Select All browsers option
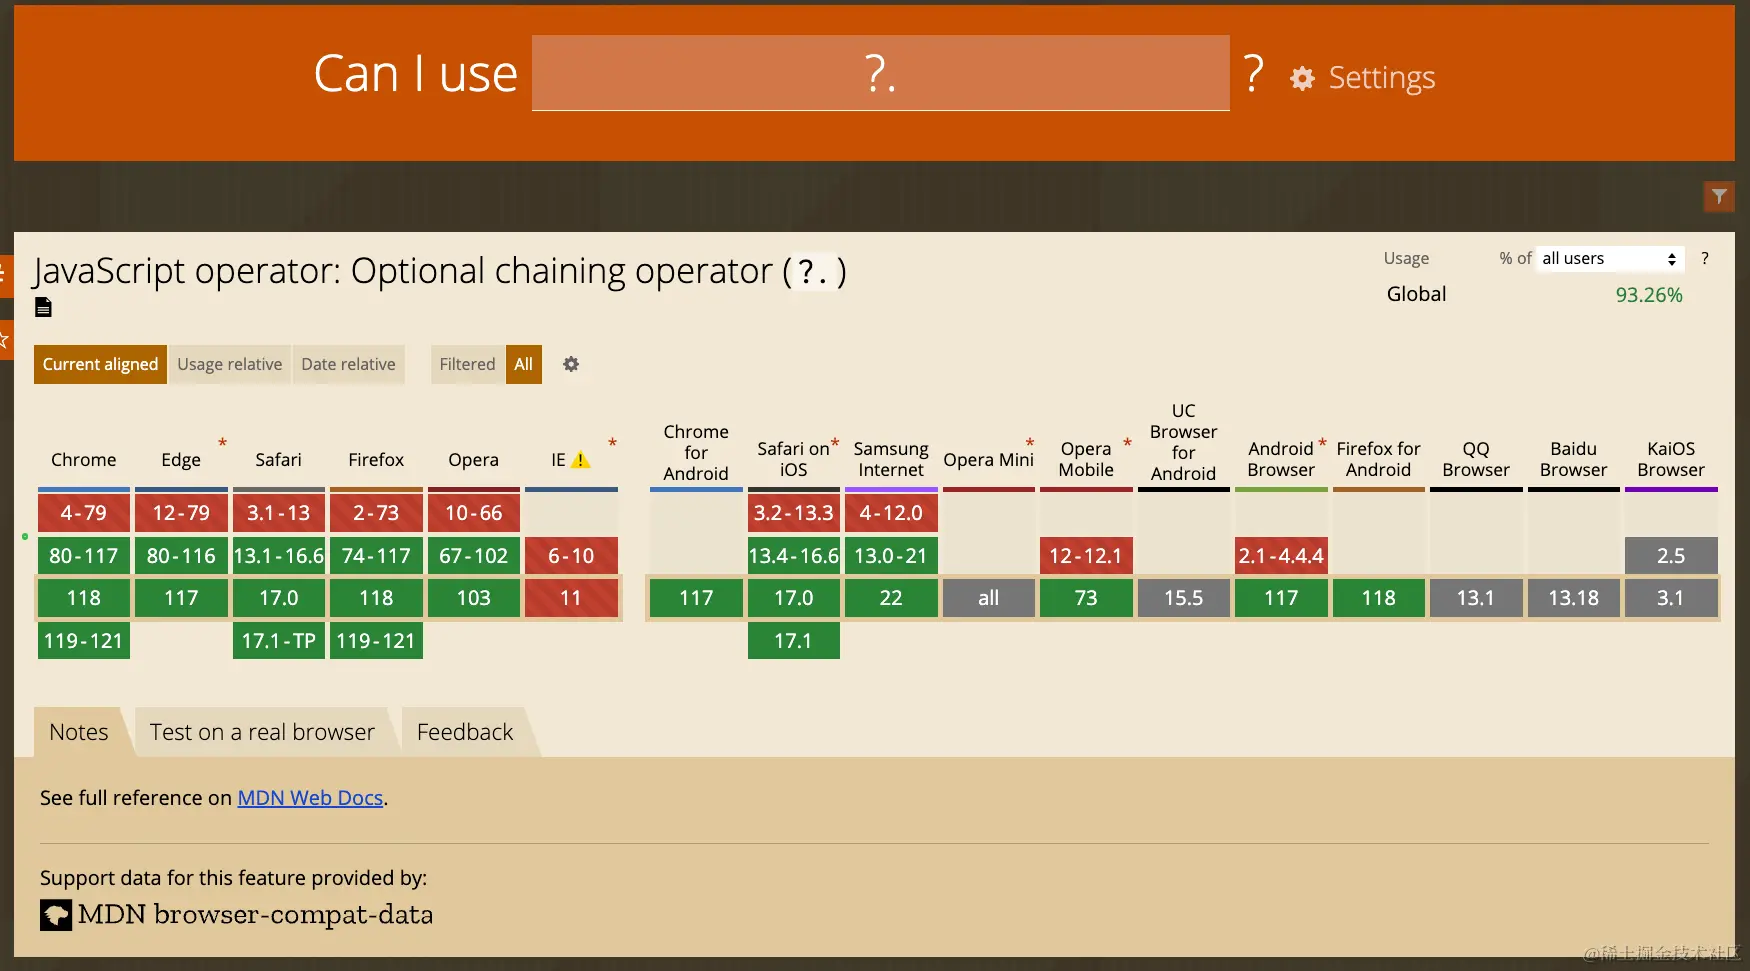This screenshot has width=1750, height=971. (x=524, y=364)
